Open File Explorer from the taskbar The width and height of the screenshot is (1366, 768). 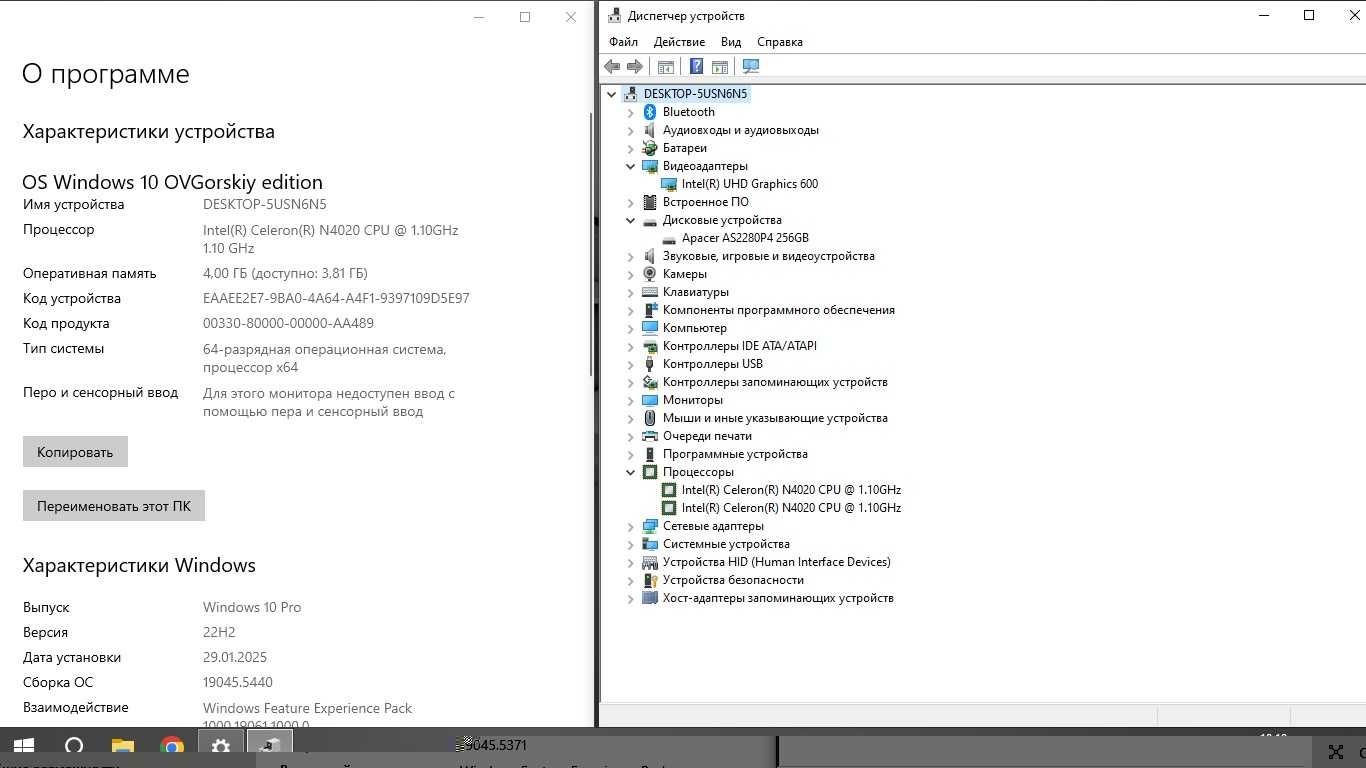coord(122,747)
